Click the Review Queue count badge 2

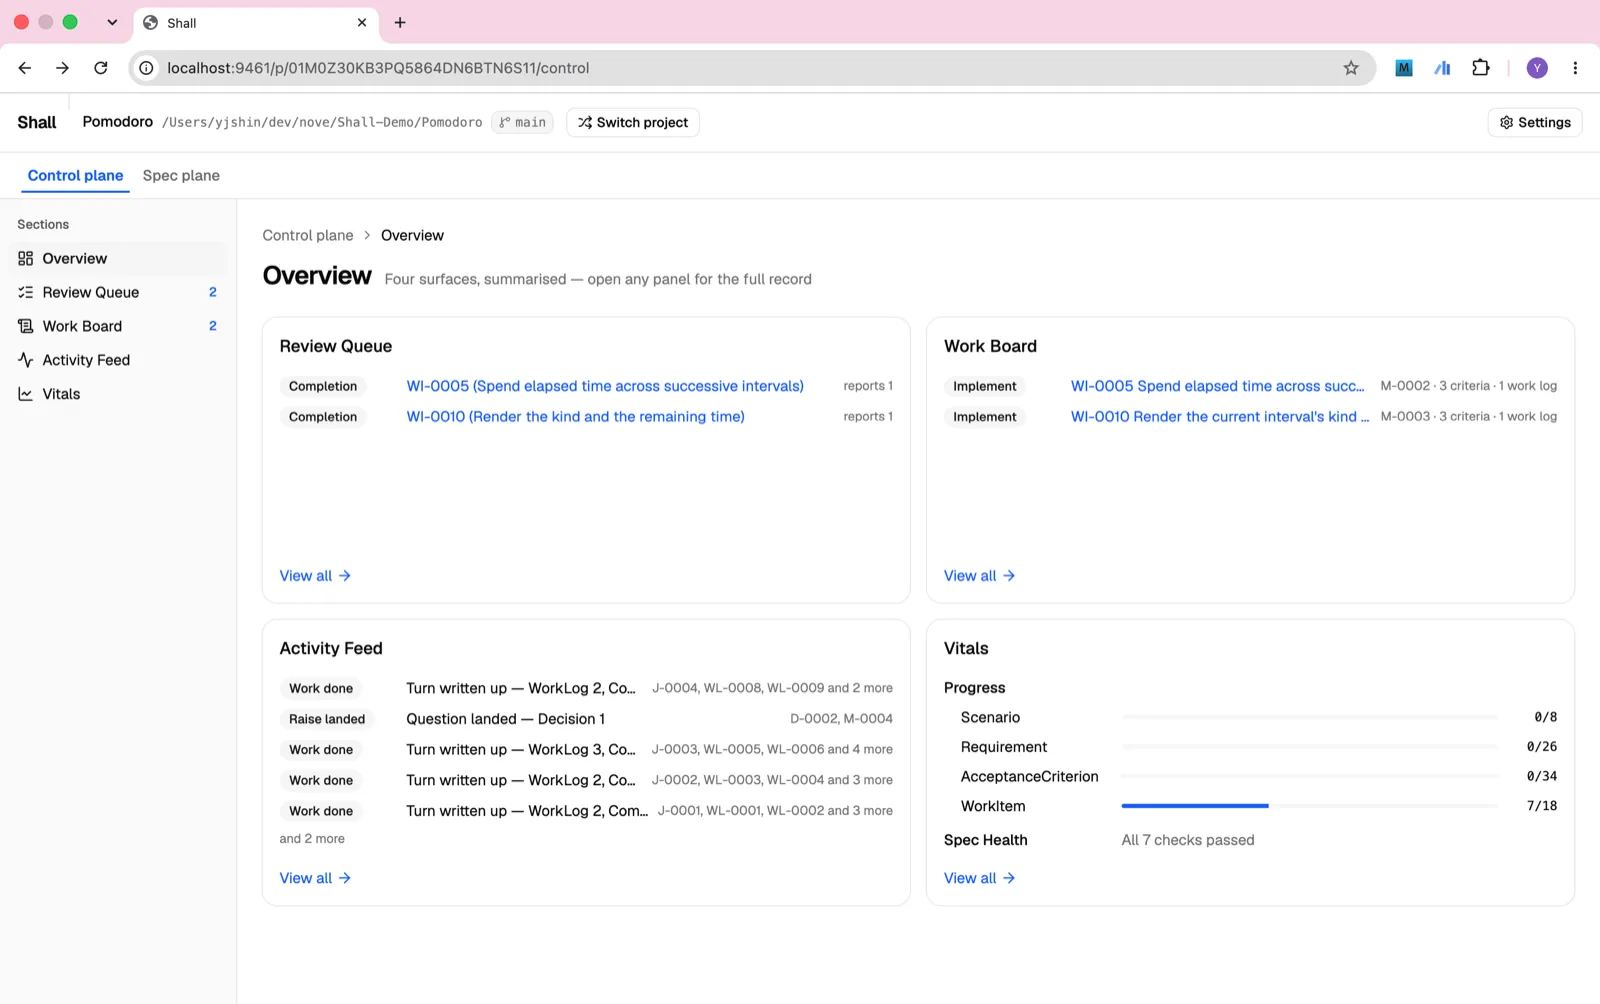coord(212,292)
